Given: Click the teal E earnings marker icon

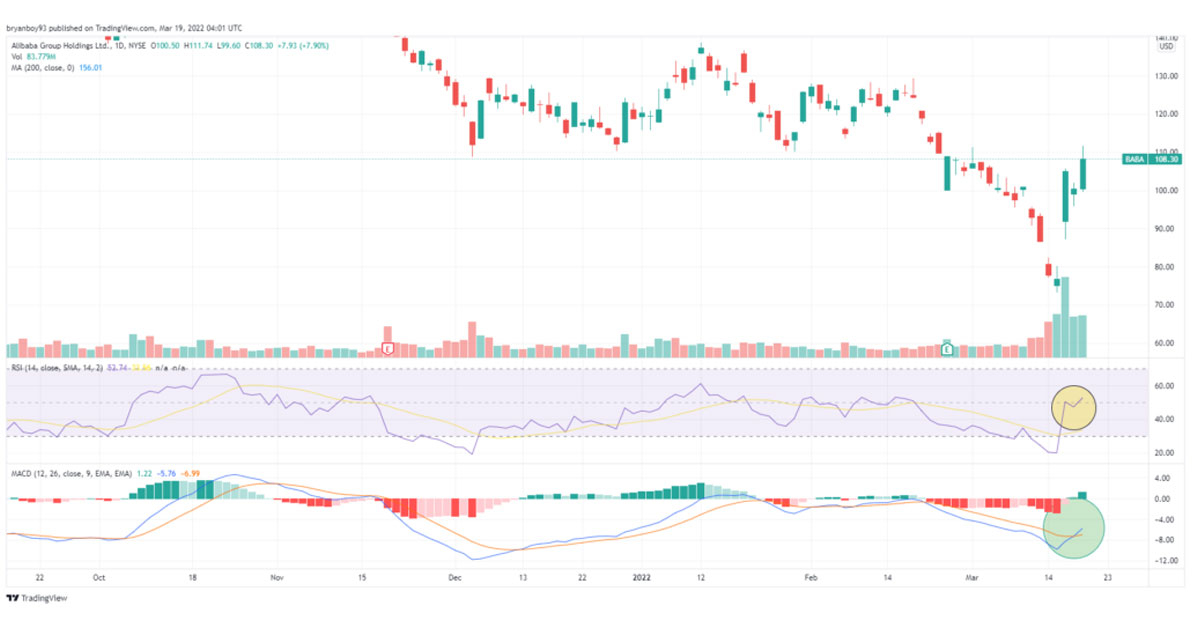Looking at the screenshot, I should coord(946,349).
